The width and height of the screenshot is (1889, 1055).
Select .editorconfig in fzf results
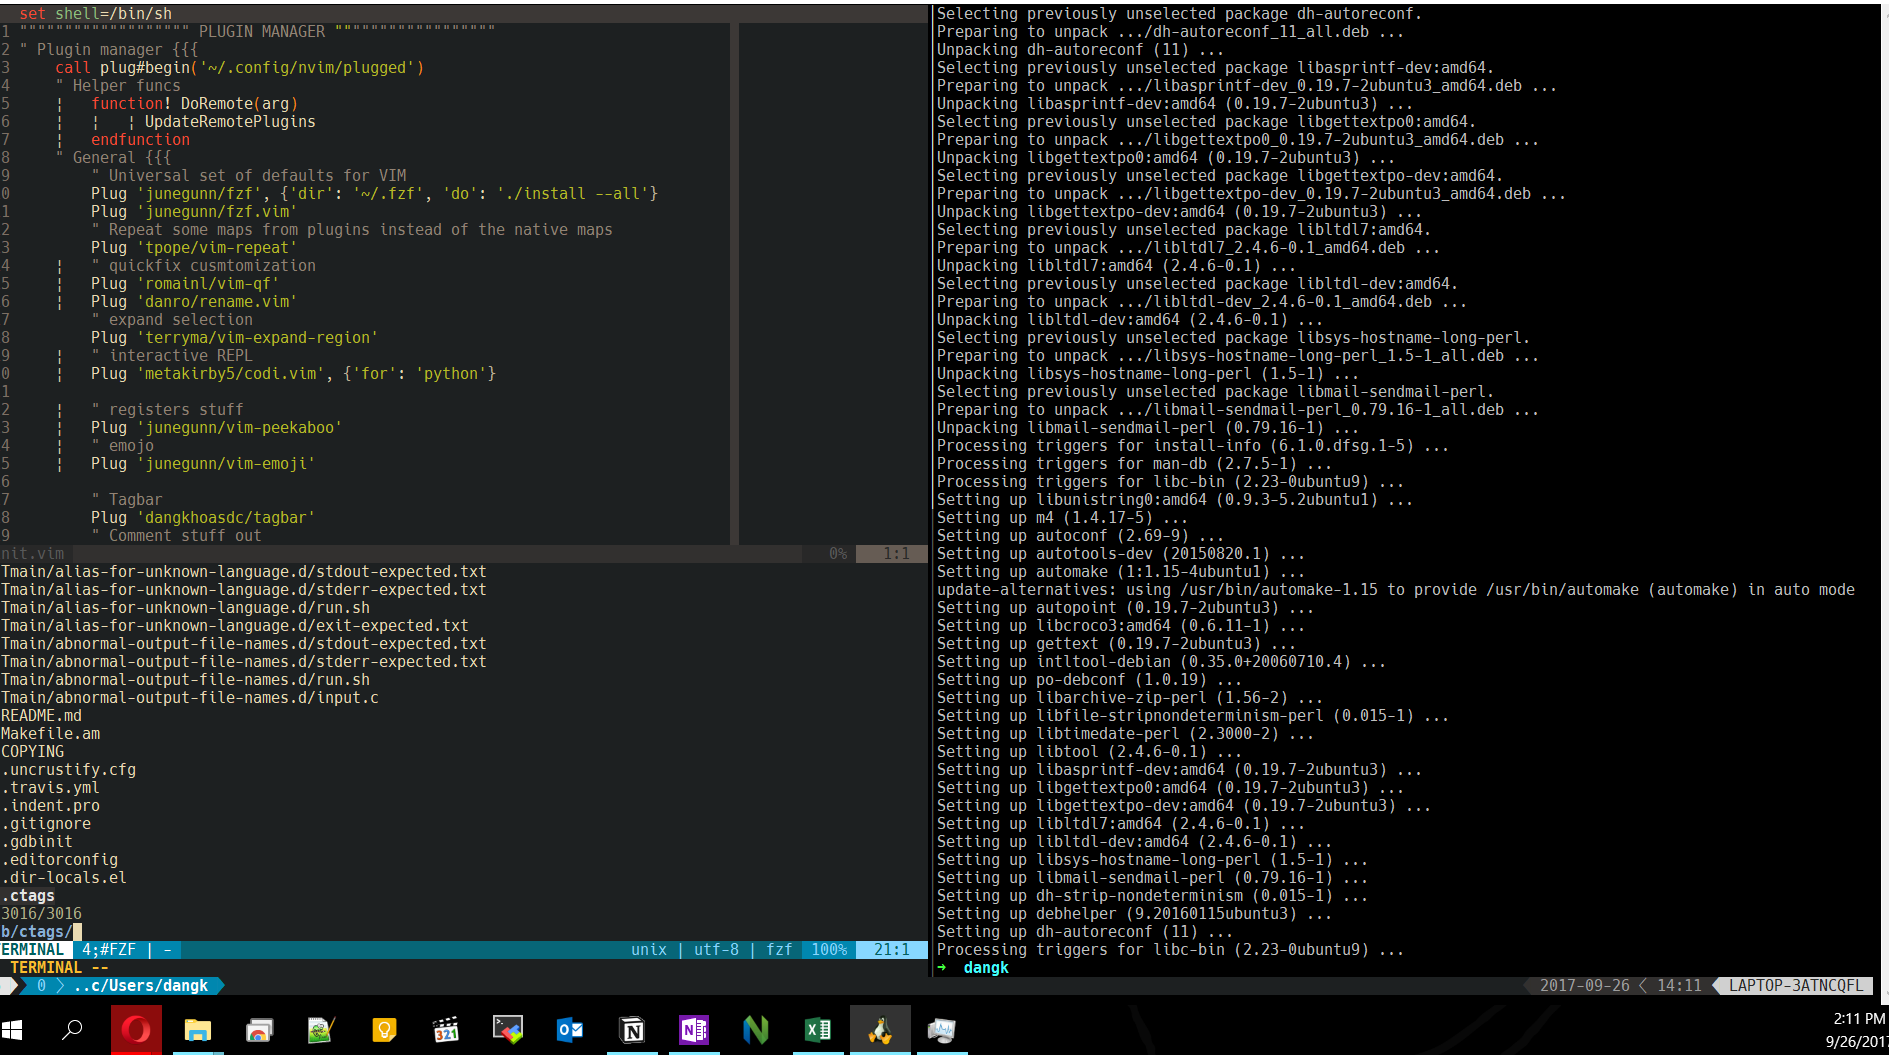tap(59, 860)
